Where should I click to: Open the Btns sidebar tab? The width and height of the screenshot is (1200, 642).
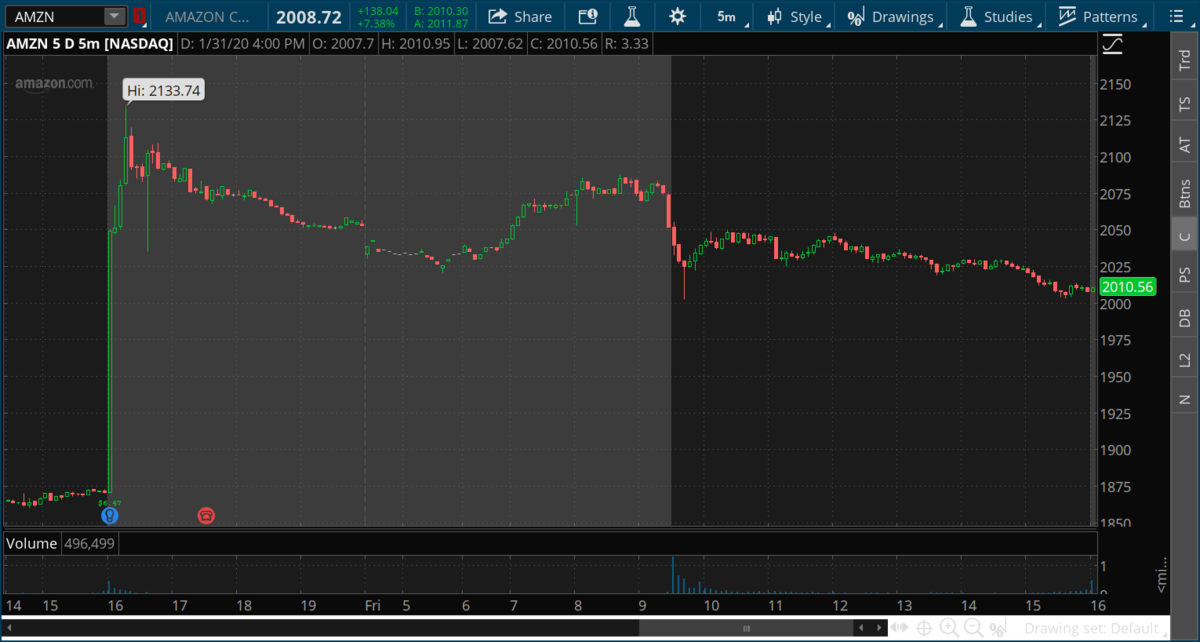click(1185, 192)
